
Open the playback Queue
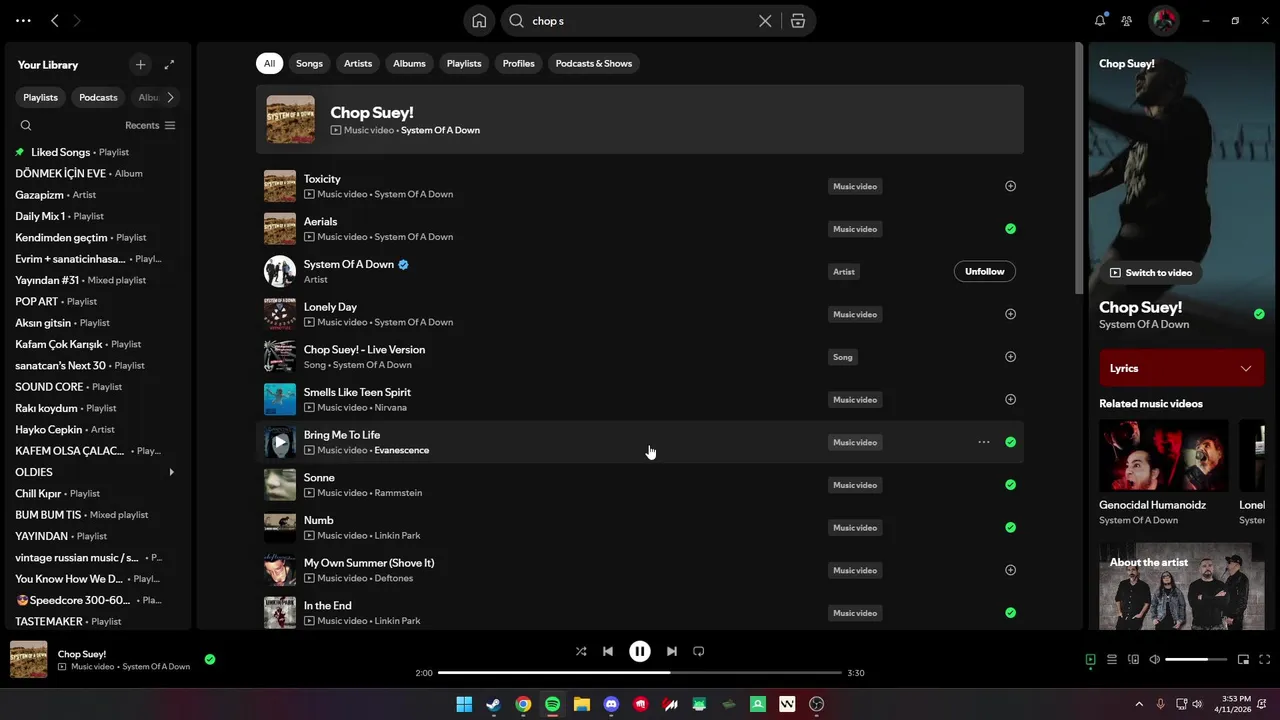pyautogui.click(x=1112, y=660)
